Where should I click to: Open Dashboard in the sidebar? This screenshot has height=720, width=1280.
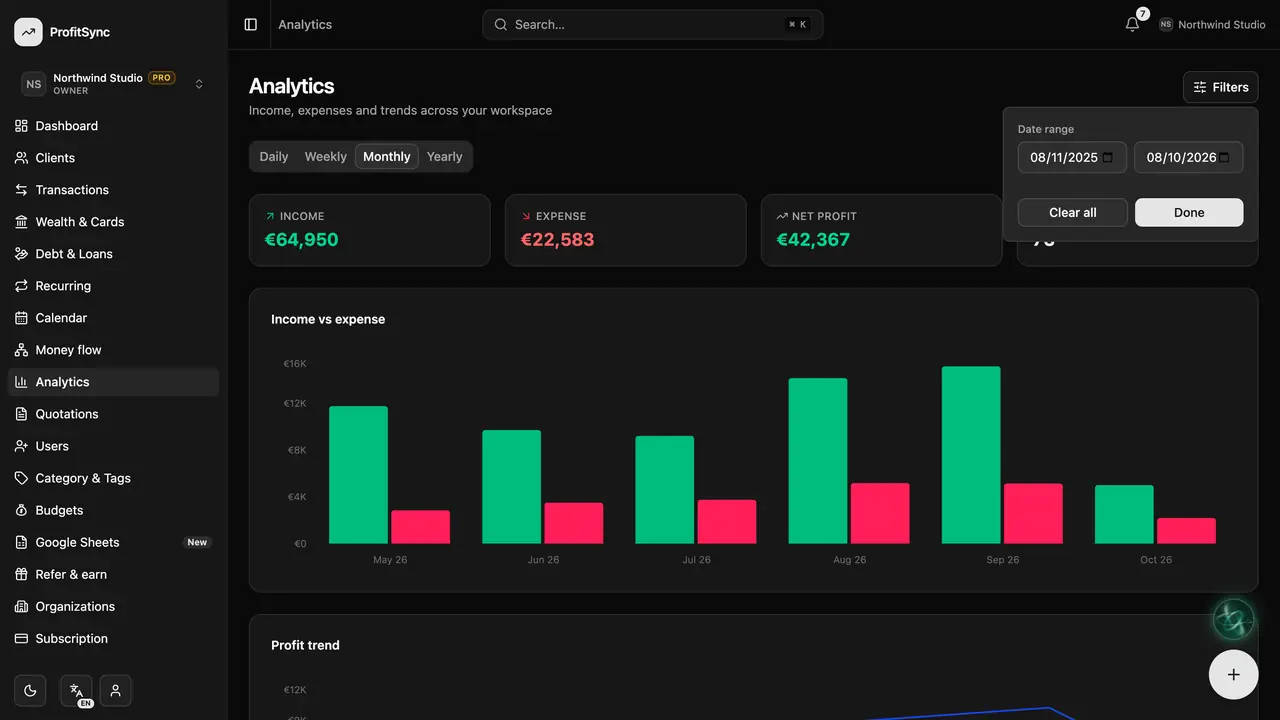113,126
